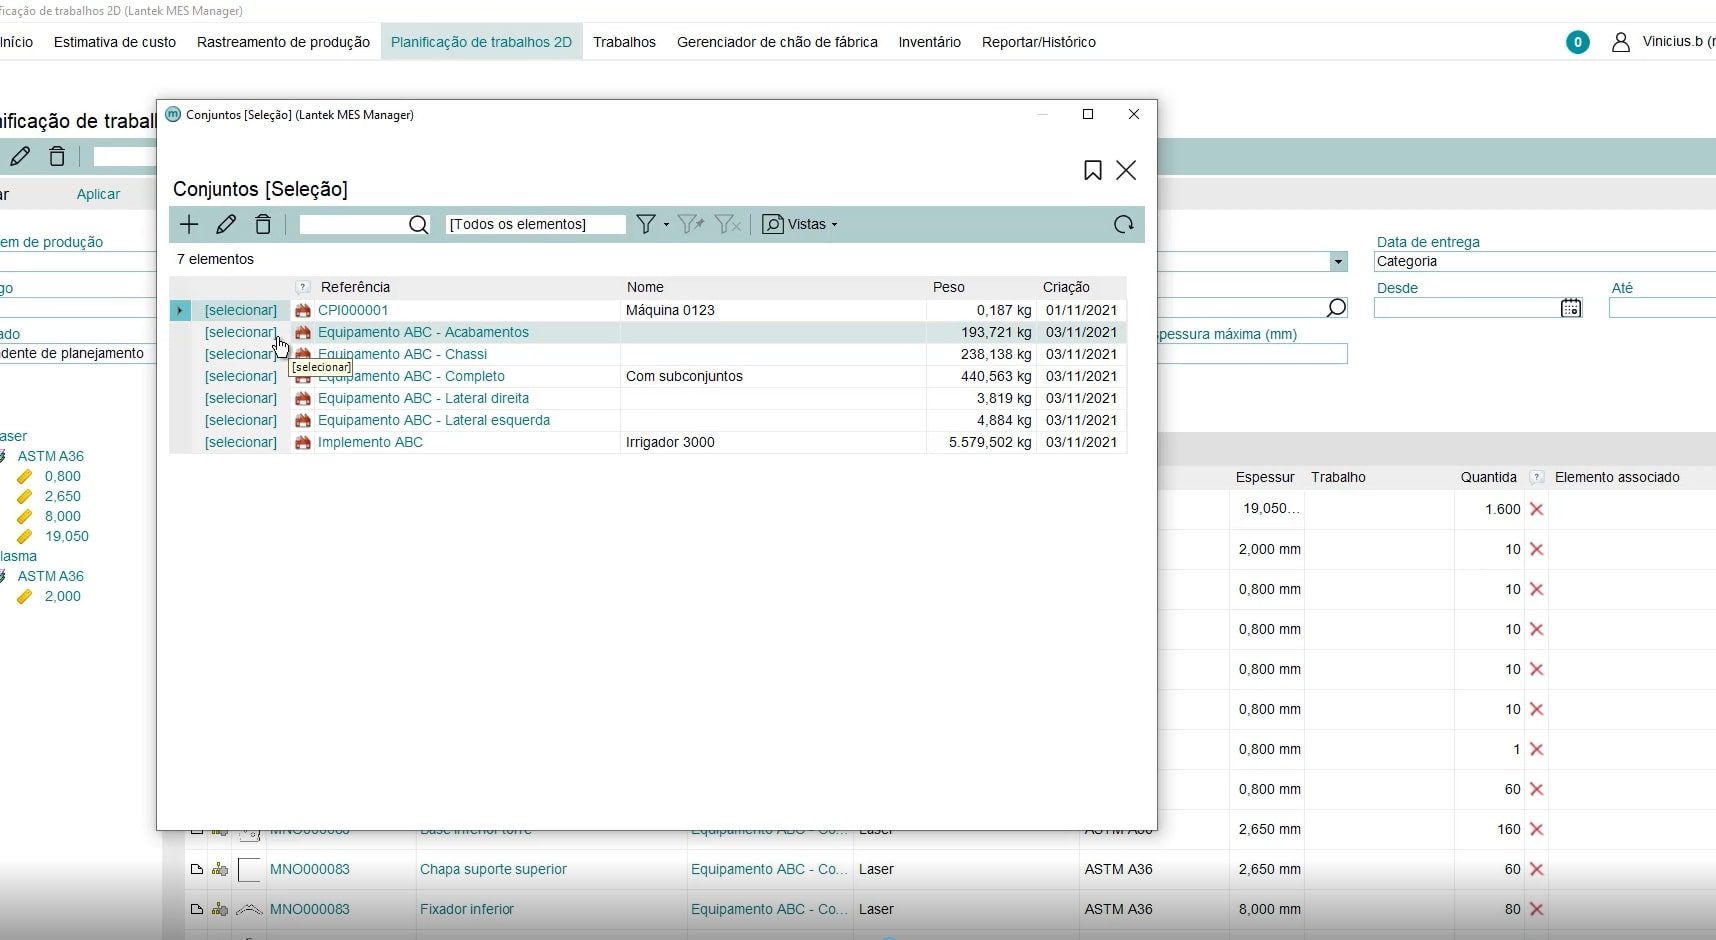Select Equipamento ABC - Completo via selecionar
The width and height of the screenshot is (1716, 940).
coord(240,376)
